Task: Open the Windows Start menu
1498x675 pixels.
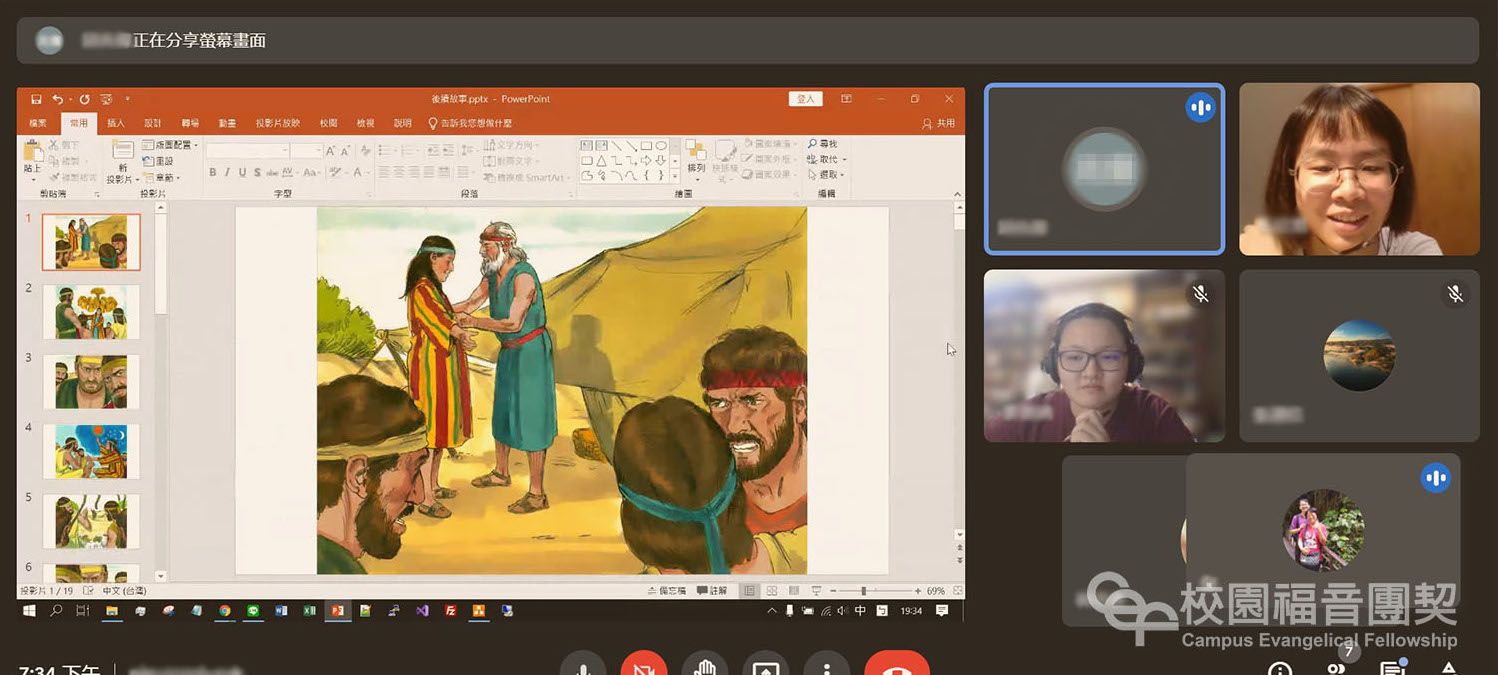Action: coord(29,610)
